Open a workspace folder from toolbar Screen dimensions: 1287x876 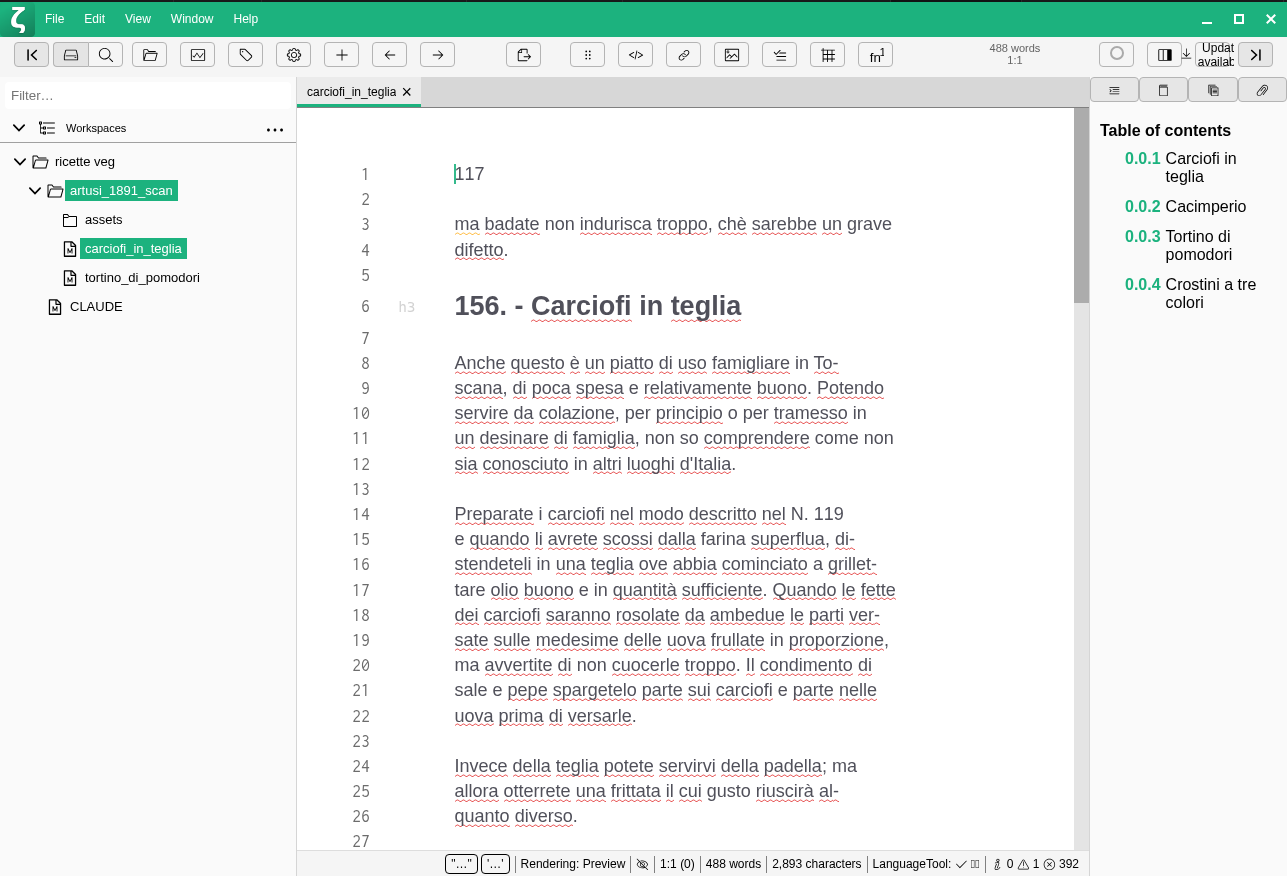(150, 55)
